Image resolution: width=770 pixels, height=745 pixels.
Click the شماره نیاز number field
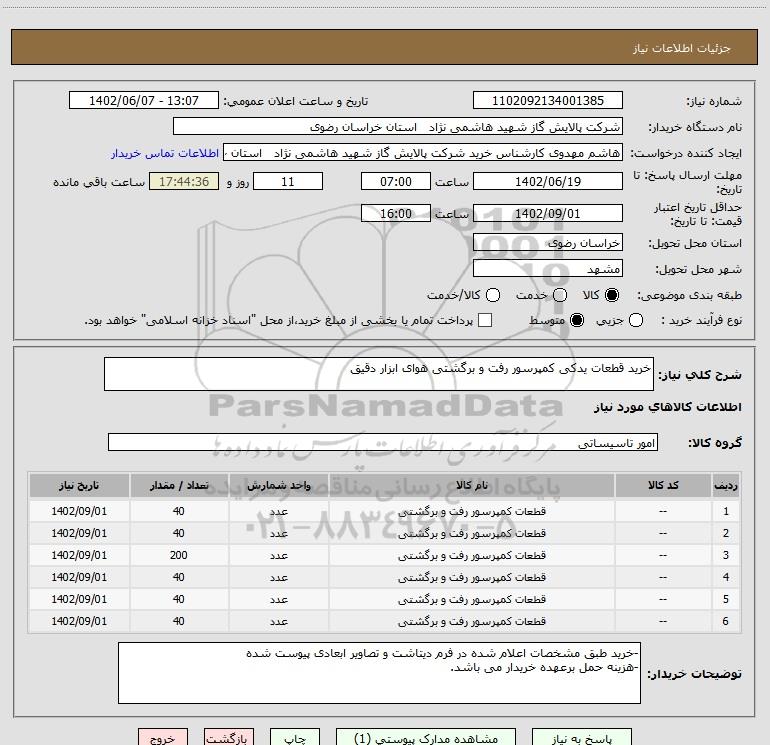click(547, 101)
